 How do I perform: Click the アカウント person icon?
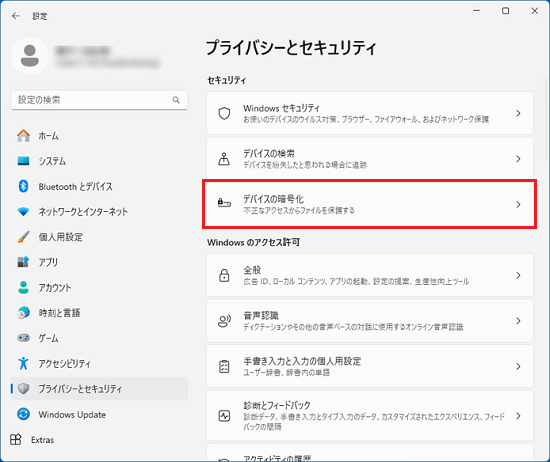[x=24, y=287]
